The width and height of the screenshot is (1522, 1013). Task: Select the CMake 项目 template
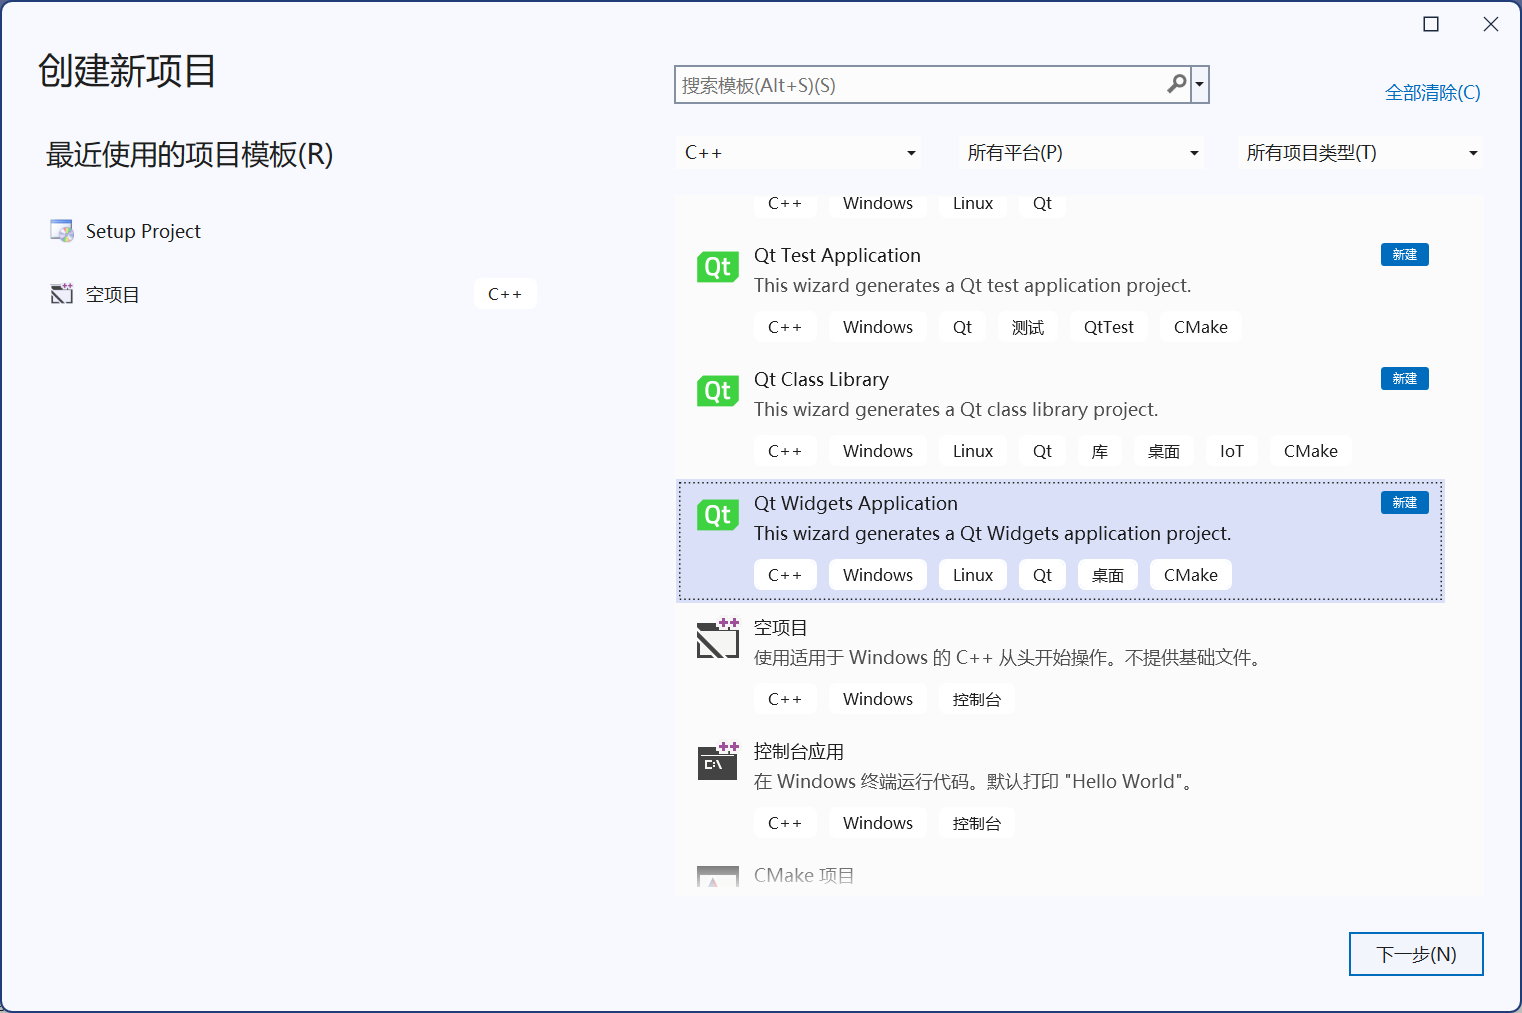point(1060,875)
